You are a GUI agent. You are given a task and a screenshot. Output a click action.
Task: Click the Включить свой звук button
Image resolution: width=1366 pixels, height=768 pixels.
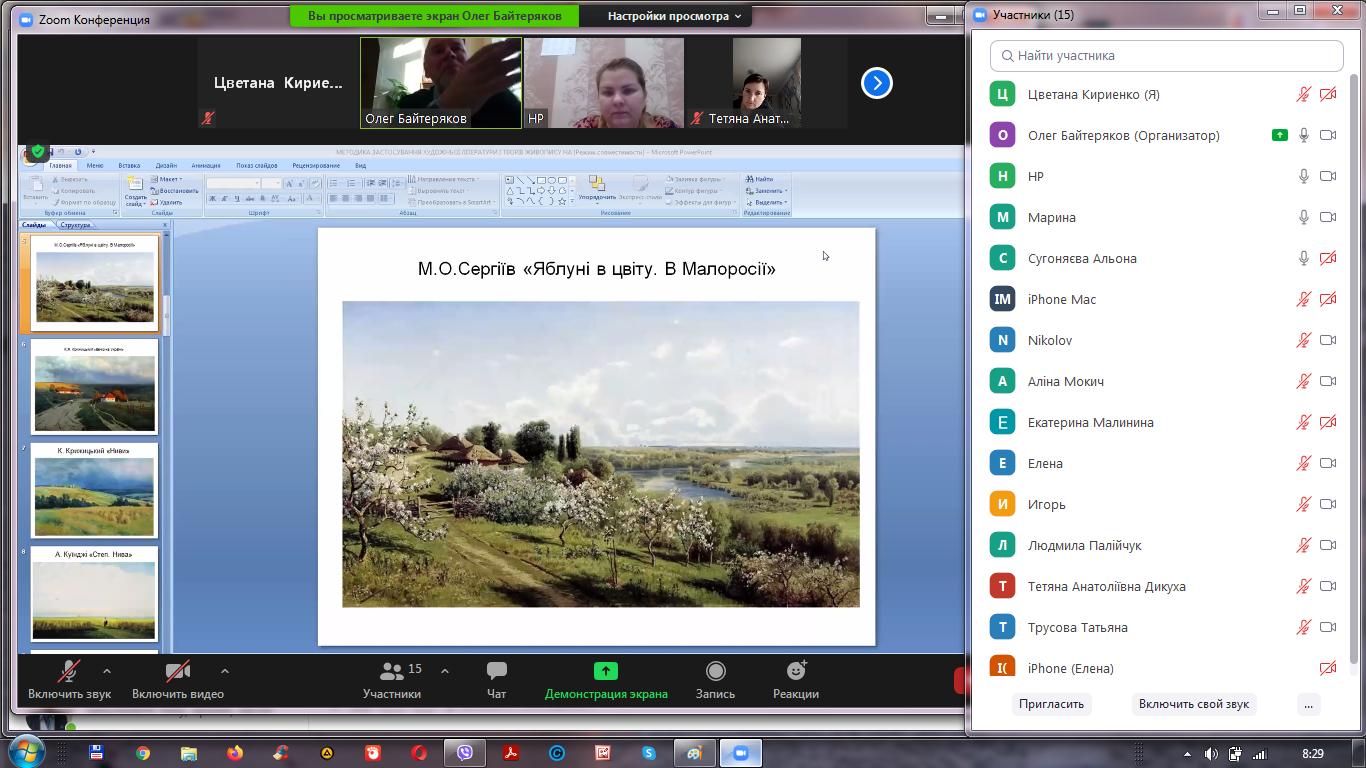[x=1193, y=704]
